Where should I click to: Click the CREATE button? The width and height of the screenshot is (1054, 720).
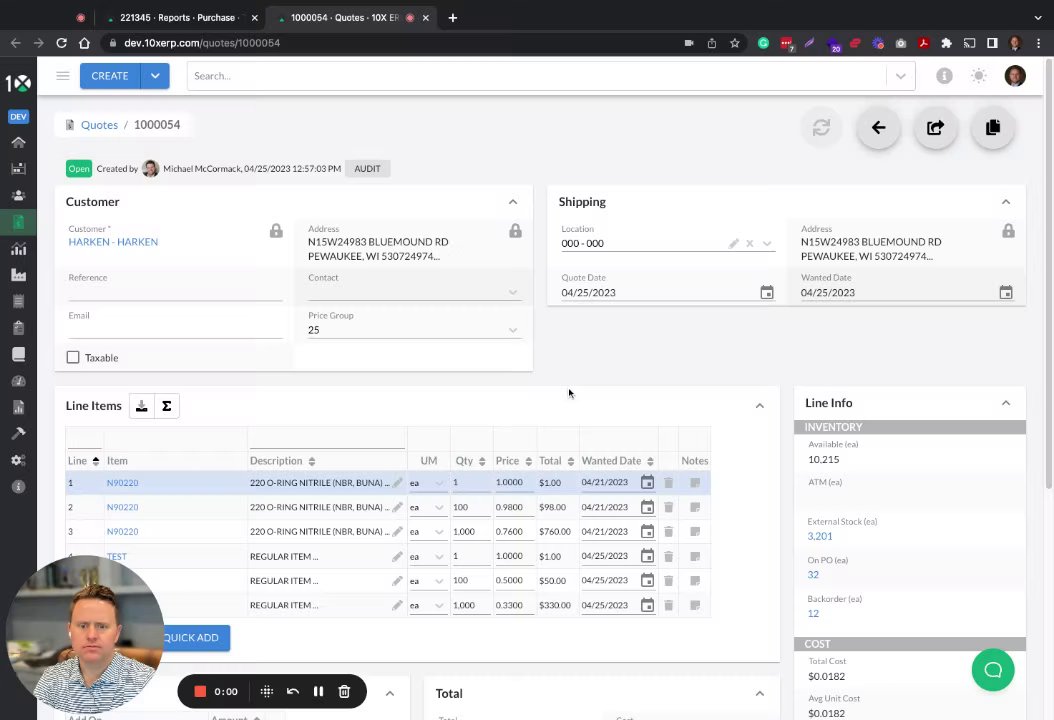[x=110, y=76]
